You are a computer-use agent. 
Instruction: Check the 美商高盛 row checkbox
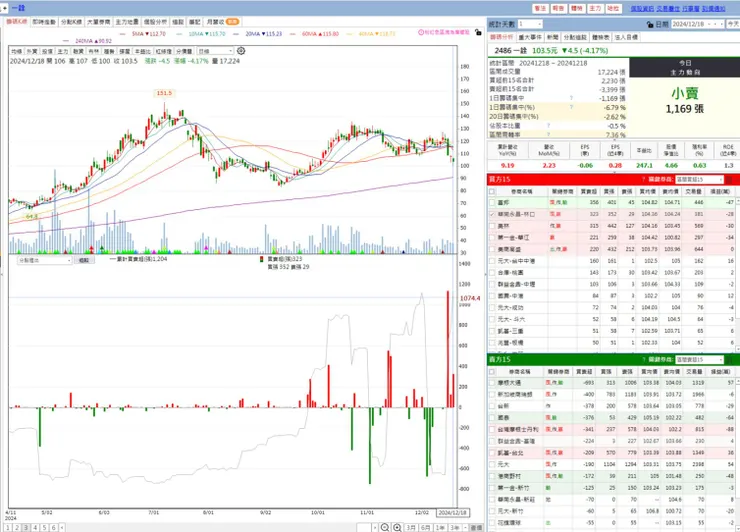coord(492,249)
